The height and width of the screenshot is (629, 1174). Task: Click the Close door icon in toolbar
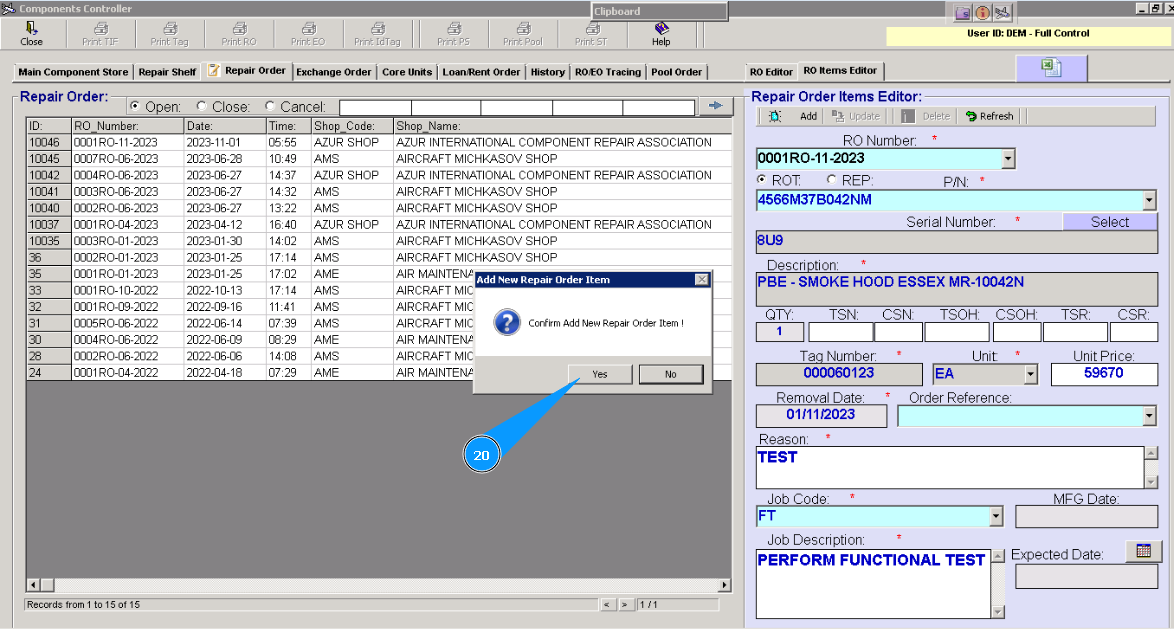(x=31, y=29)
